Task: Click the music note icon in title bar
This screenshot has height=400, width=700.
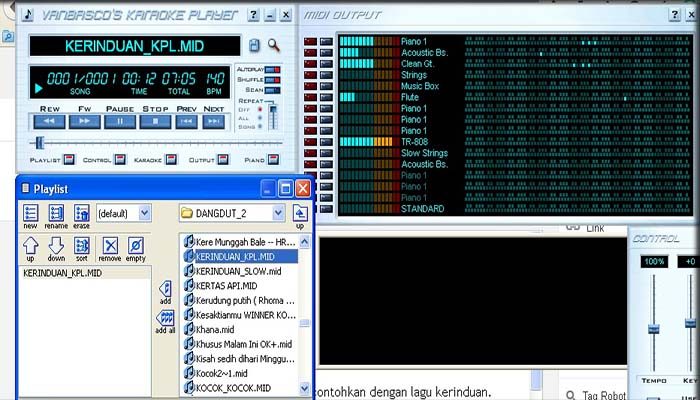Action: [28, 15]
